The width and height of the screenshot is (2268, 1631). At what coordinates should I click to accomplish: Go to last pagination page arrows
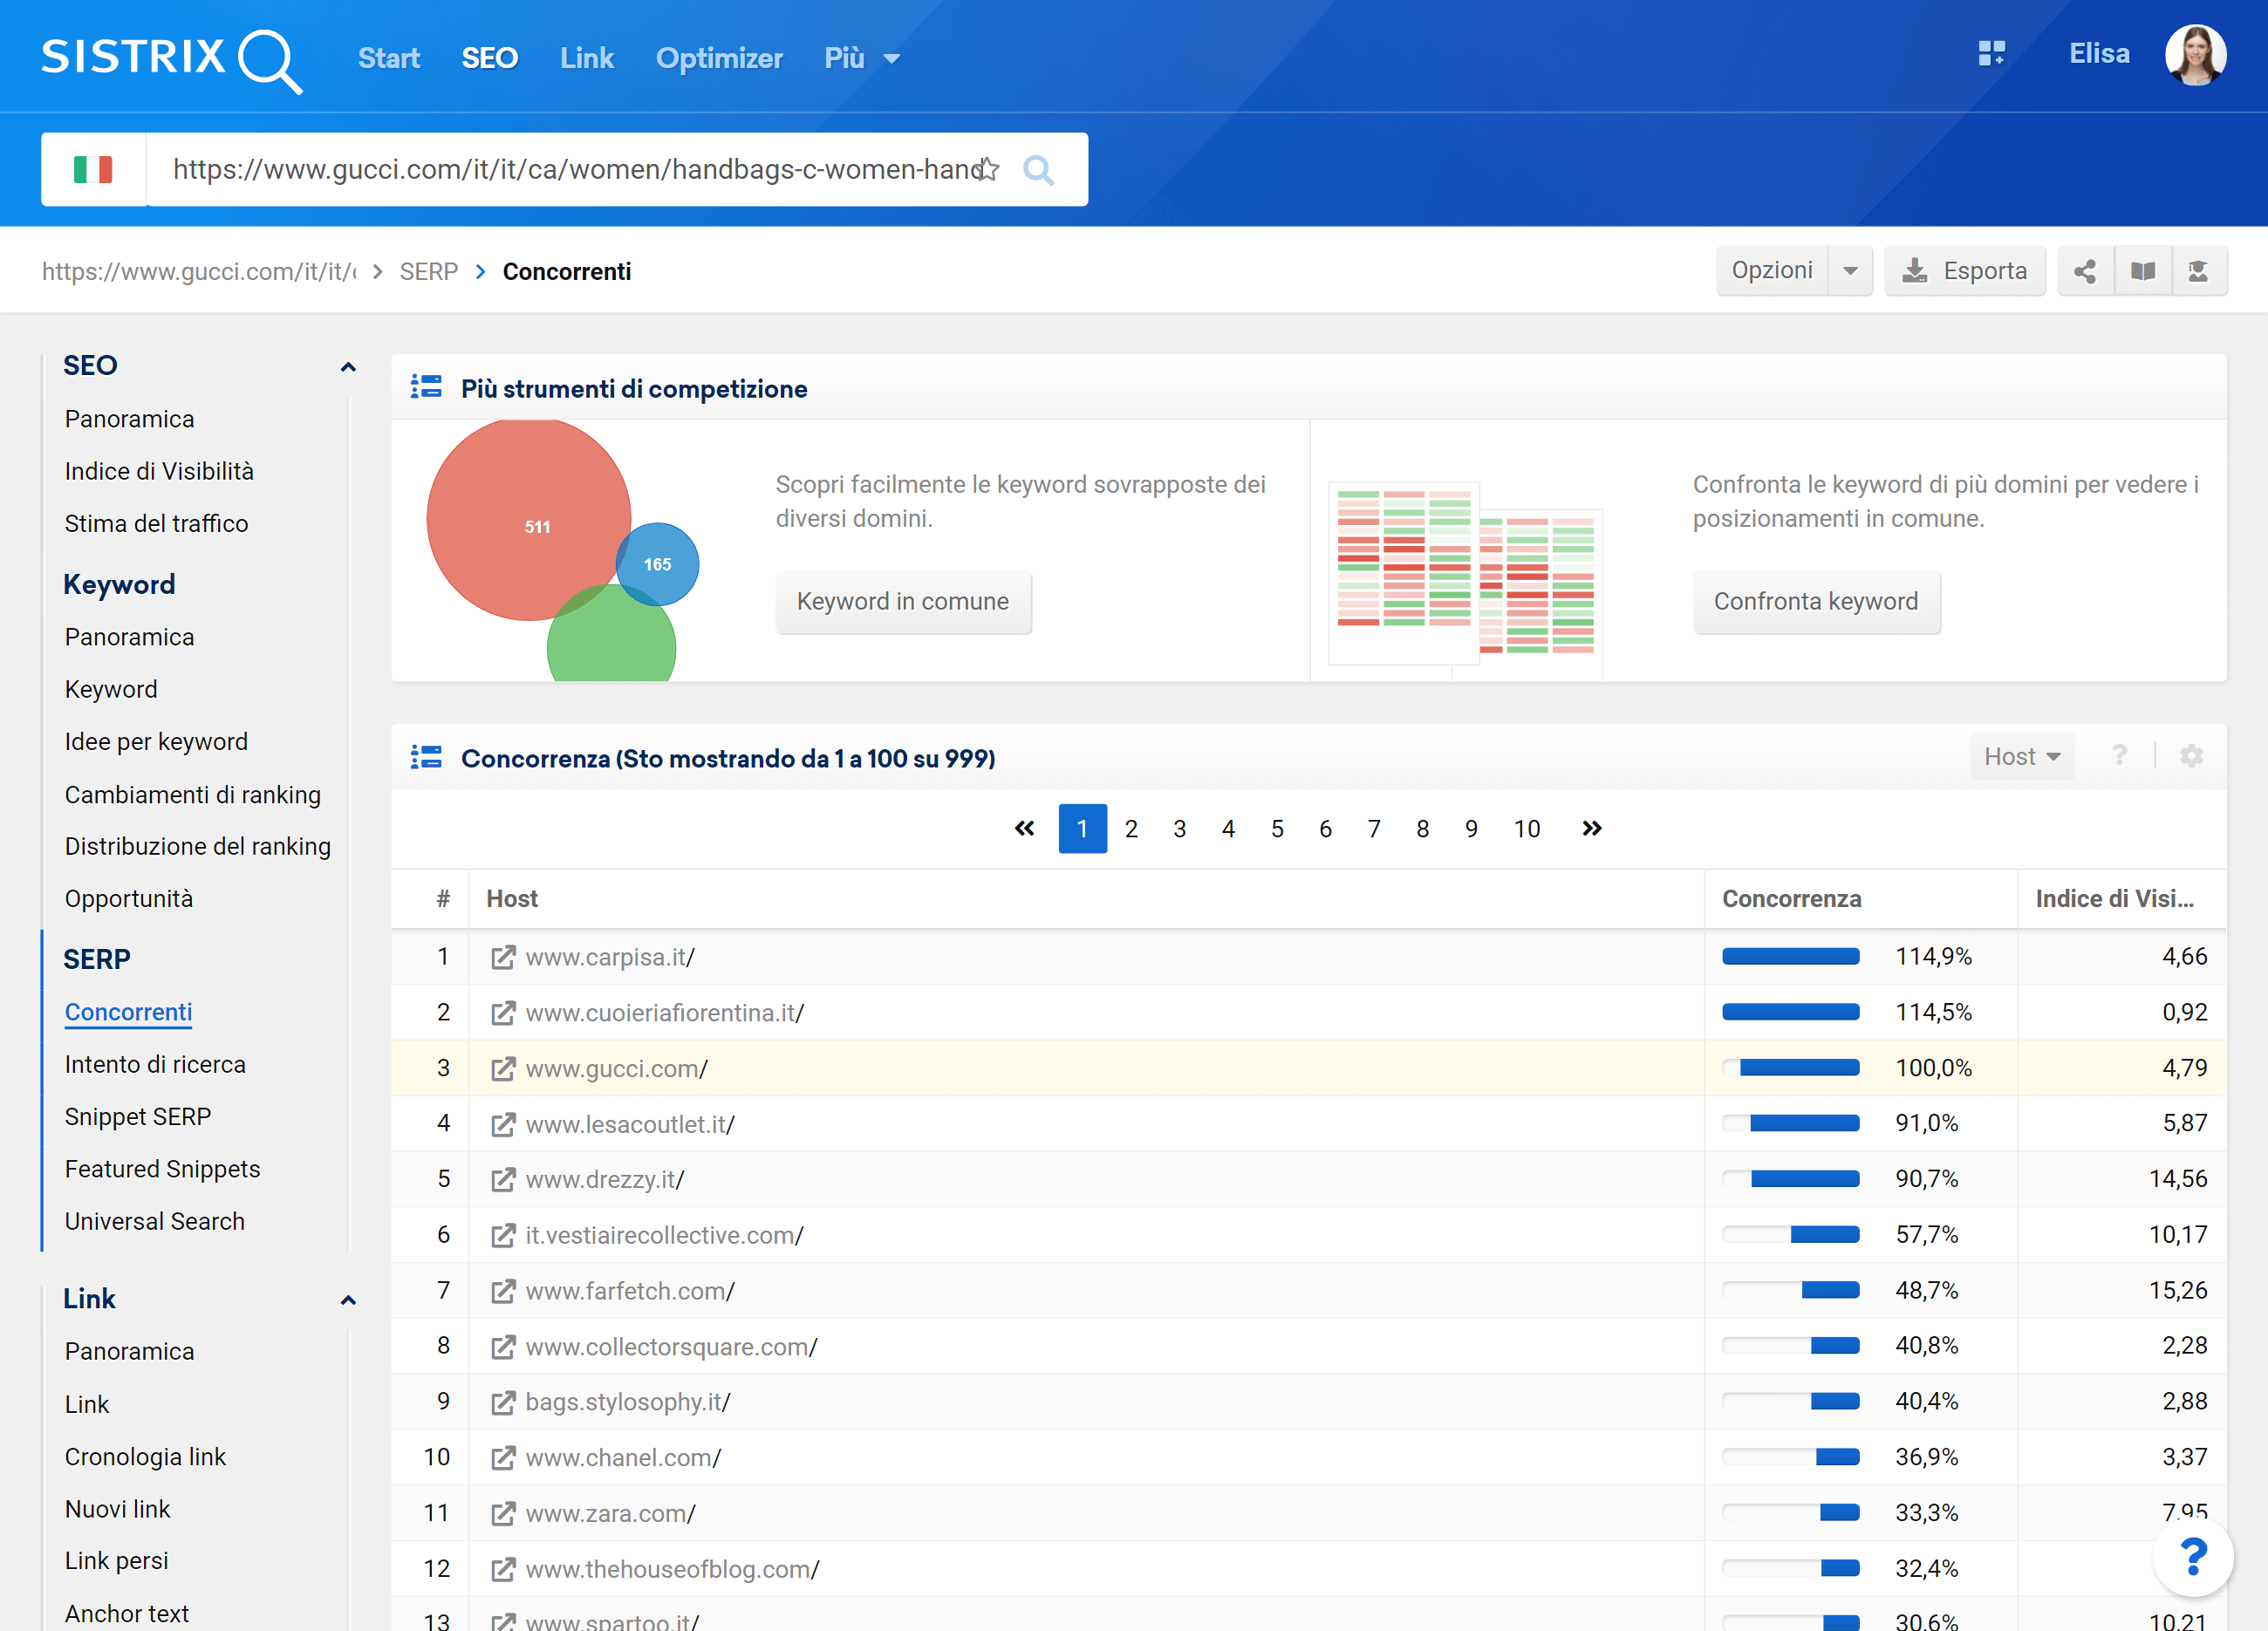tap(1592, 828)
